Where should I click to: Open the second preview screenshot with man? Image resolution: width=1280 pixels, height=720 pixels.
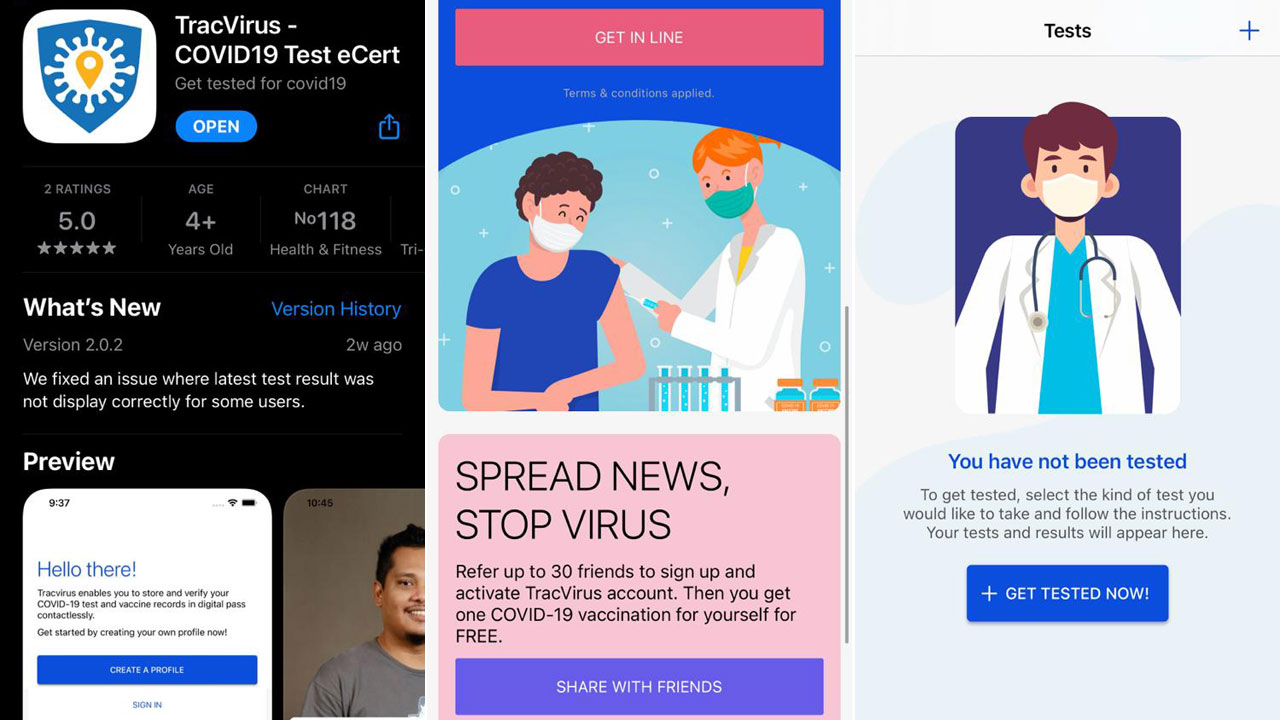point(355,603)
